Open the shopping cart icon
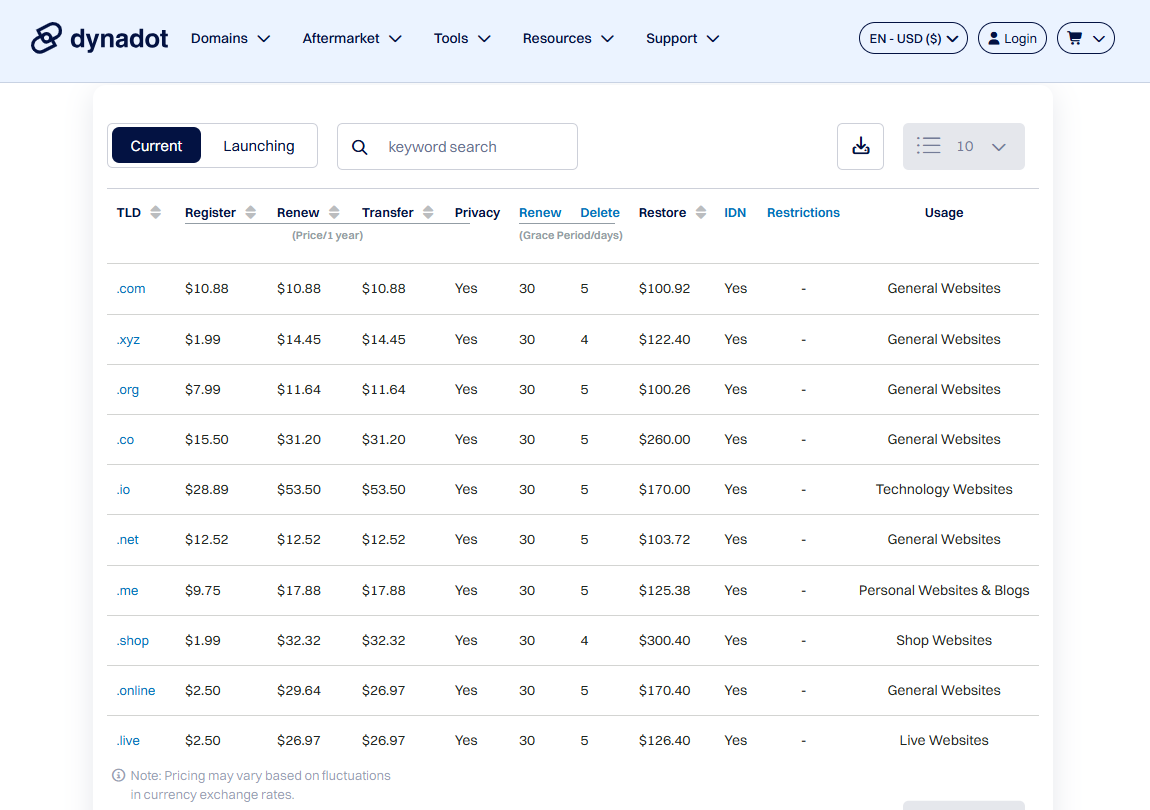1150x810 pixels. (1074, 38)
